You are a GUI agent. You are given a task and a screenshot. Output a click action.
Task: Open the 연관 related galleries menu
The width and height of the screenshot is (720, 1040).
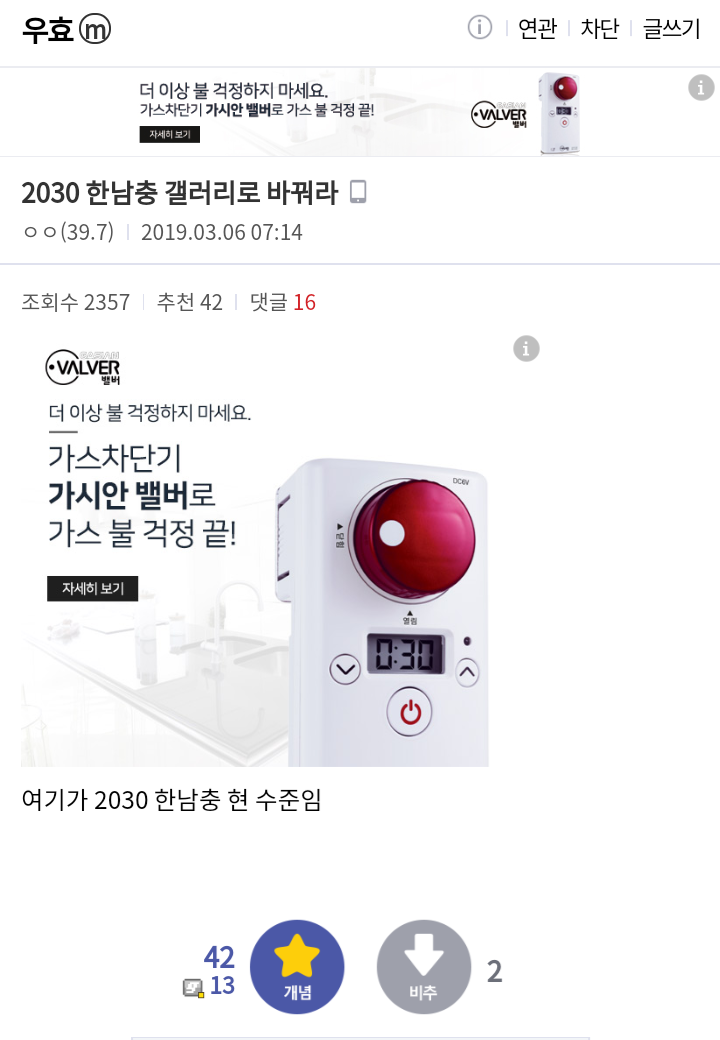point(537,29)
